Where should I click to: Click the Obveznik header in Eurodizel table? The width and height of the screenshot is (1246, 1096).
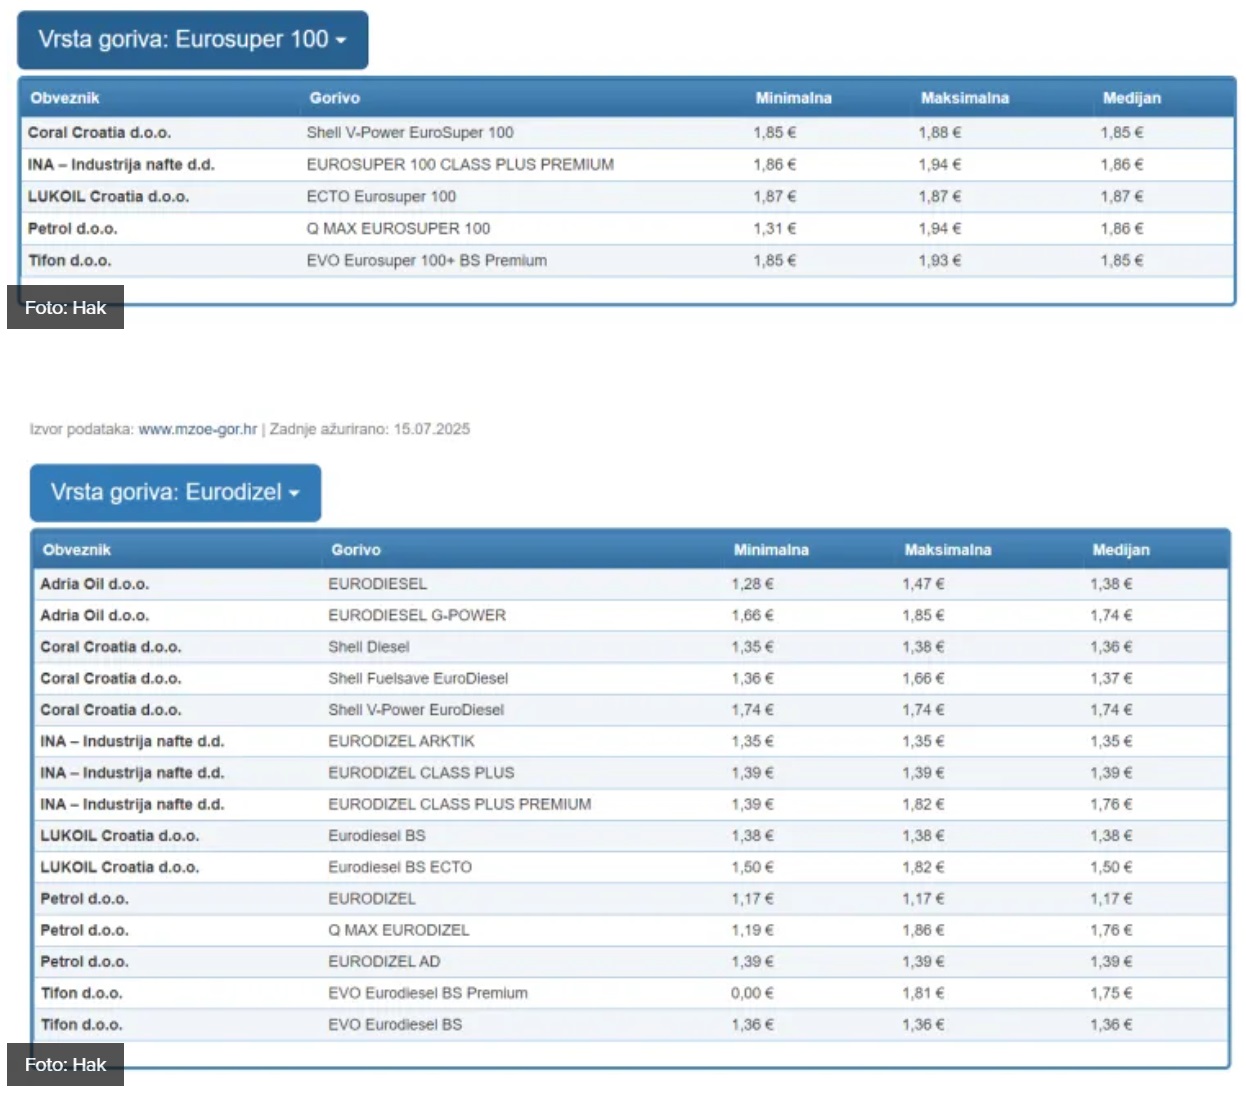point(76,550)
